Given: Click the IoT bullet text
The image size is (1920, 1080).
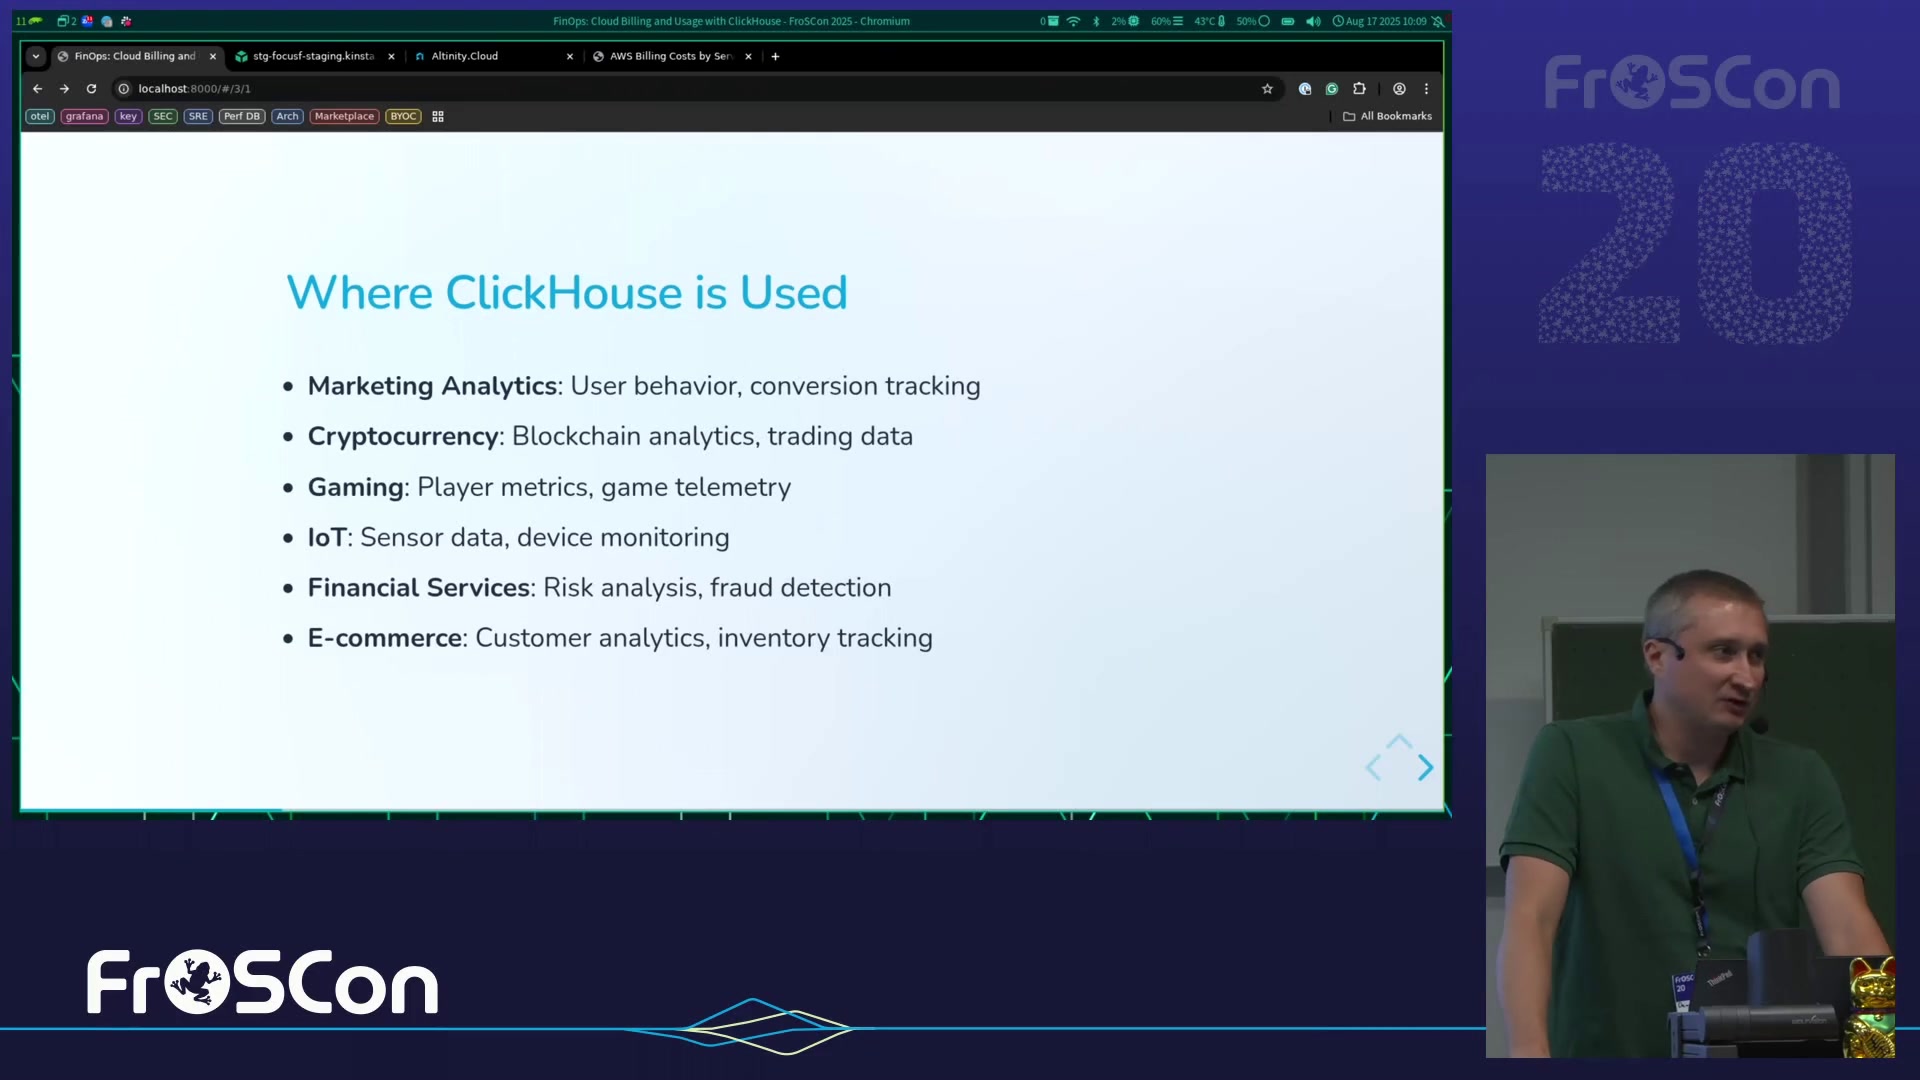Looking at the screenshot, I should (518, 538).
